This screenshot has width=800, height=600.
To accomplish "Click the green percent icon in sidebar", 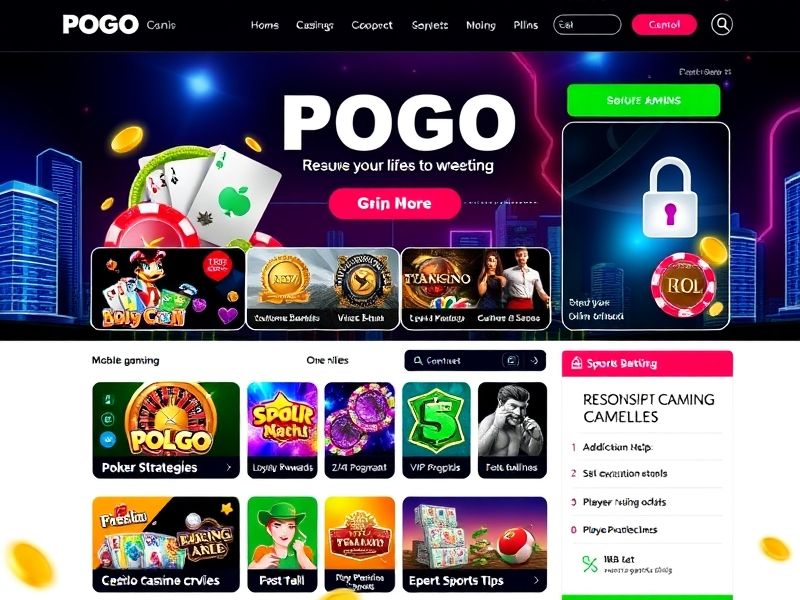I will [x=590, y=564].
